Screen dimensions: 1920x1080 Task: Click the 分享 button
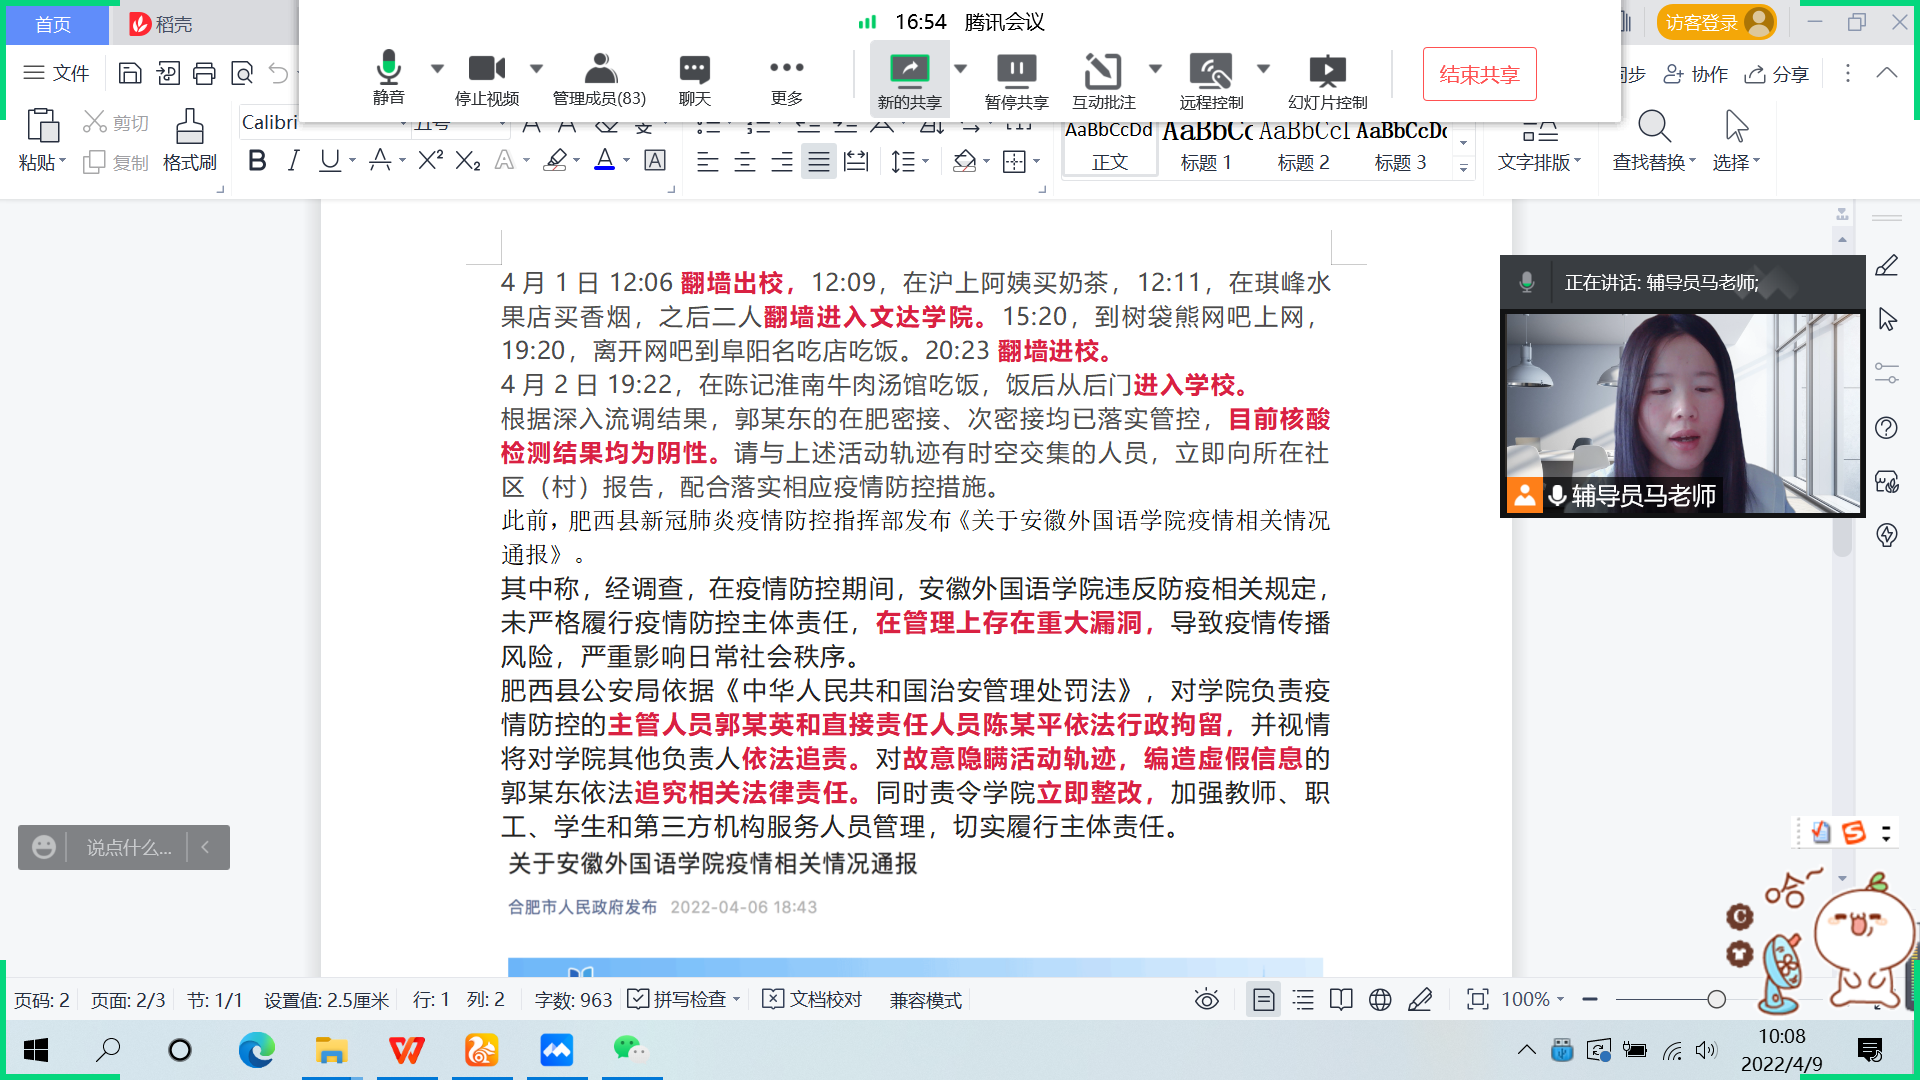coord(1777,74)
